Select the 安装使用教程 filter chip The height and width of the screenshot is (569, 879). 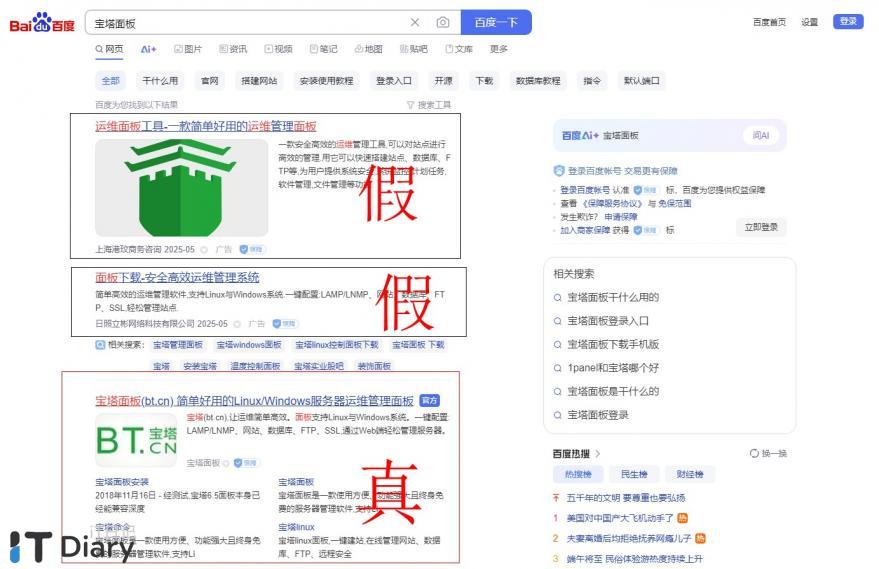(326, 81)
